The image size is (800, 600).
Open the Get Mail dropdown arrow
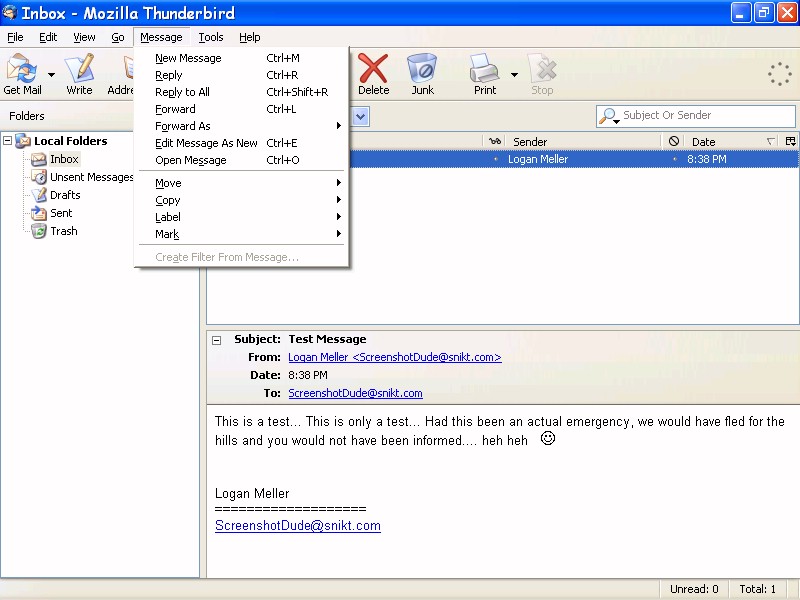pyautogui.click(x=52, y=74)
